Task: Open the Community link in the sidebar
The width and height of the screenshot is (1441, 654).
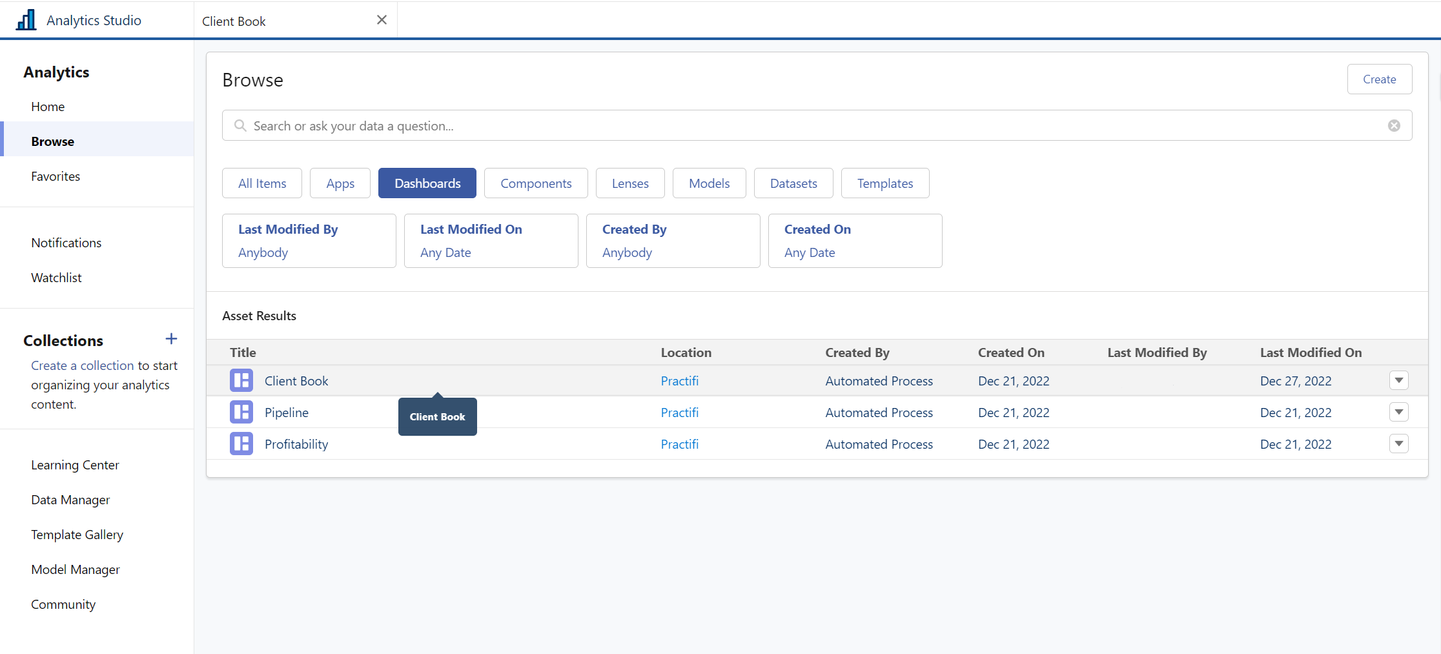Action: pyautogui.click(x=63, y=604)
